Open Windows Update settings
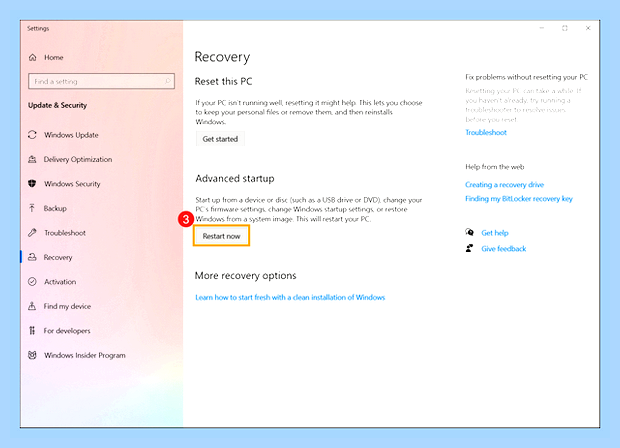Viewport: 620px width, 448px height. pyautogui.click(x=71, y=135)
